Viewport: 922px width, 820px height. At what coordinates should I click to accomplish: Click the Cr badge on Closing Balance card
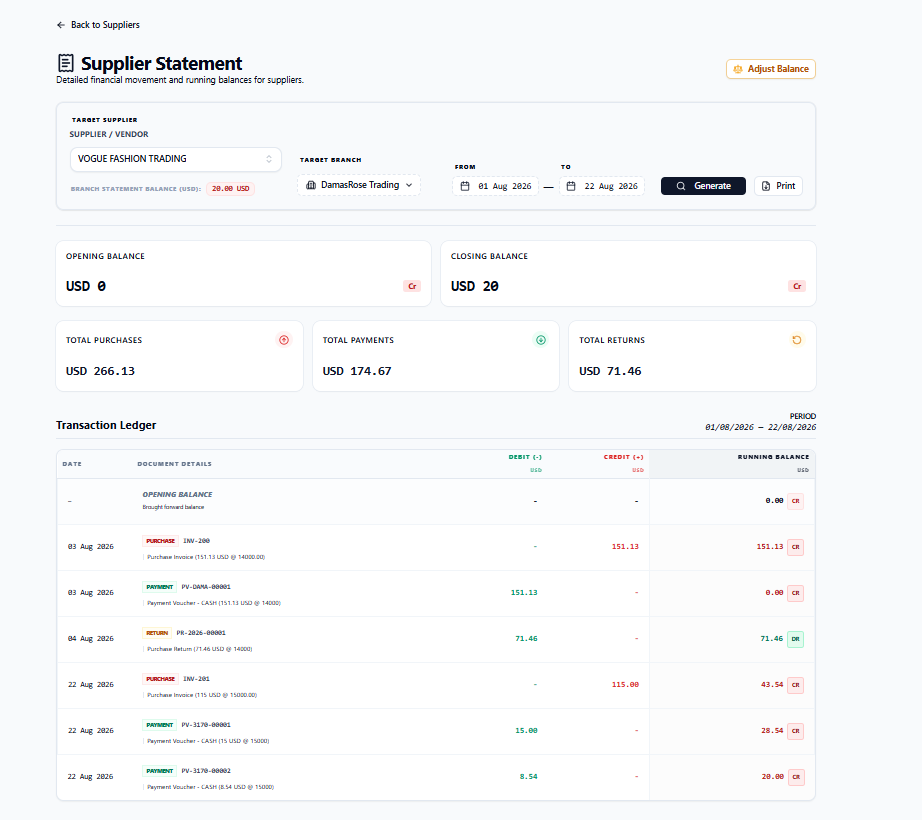tap(797, 286)
